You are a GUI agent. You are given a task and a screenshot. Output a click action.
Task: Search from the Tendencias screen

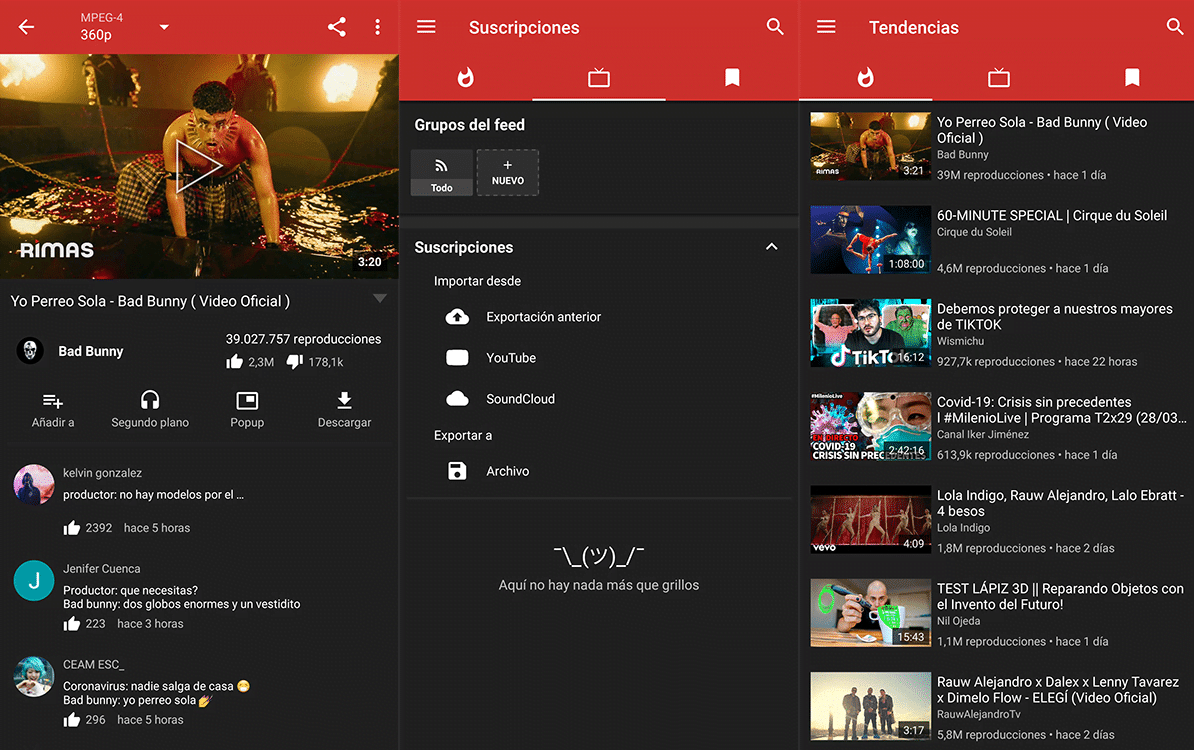[x=1175, y=27]
